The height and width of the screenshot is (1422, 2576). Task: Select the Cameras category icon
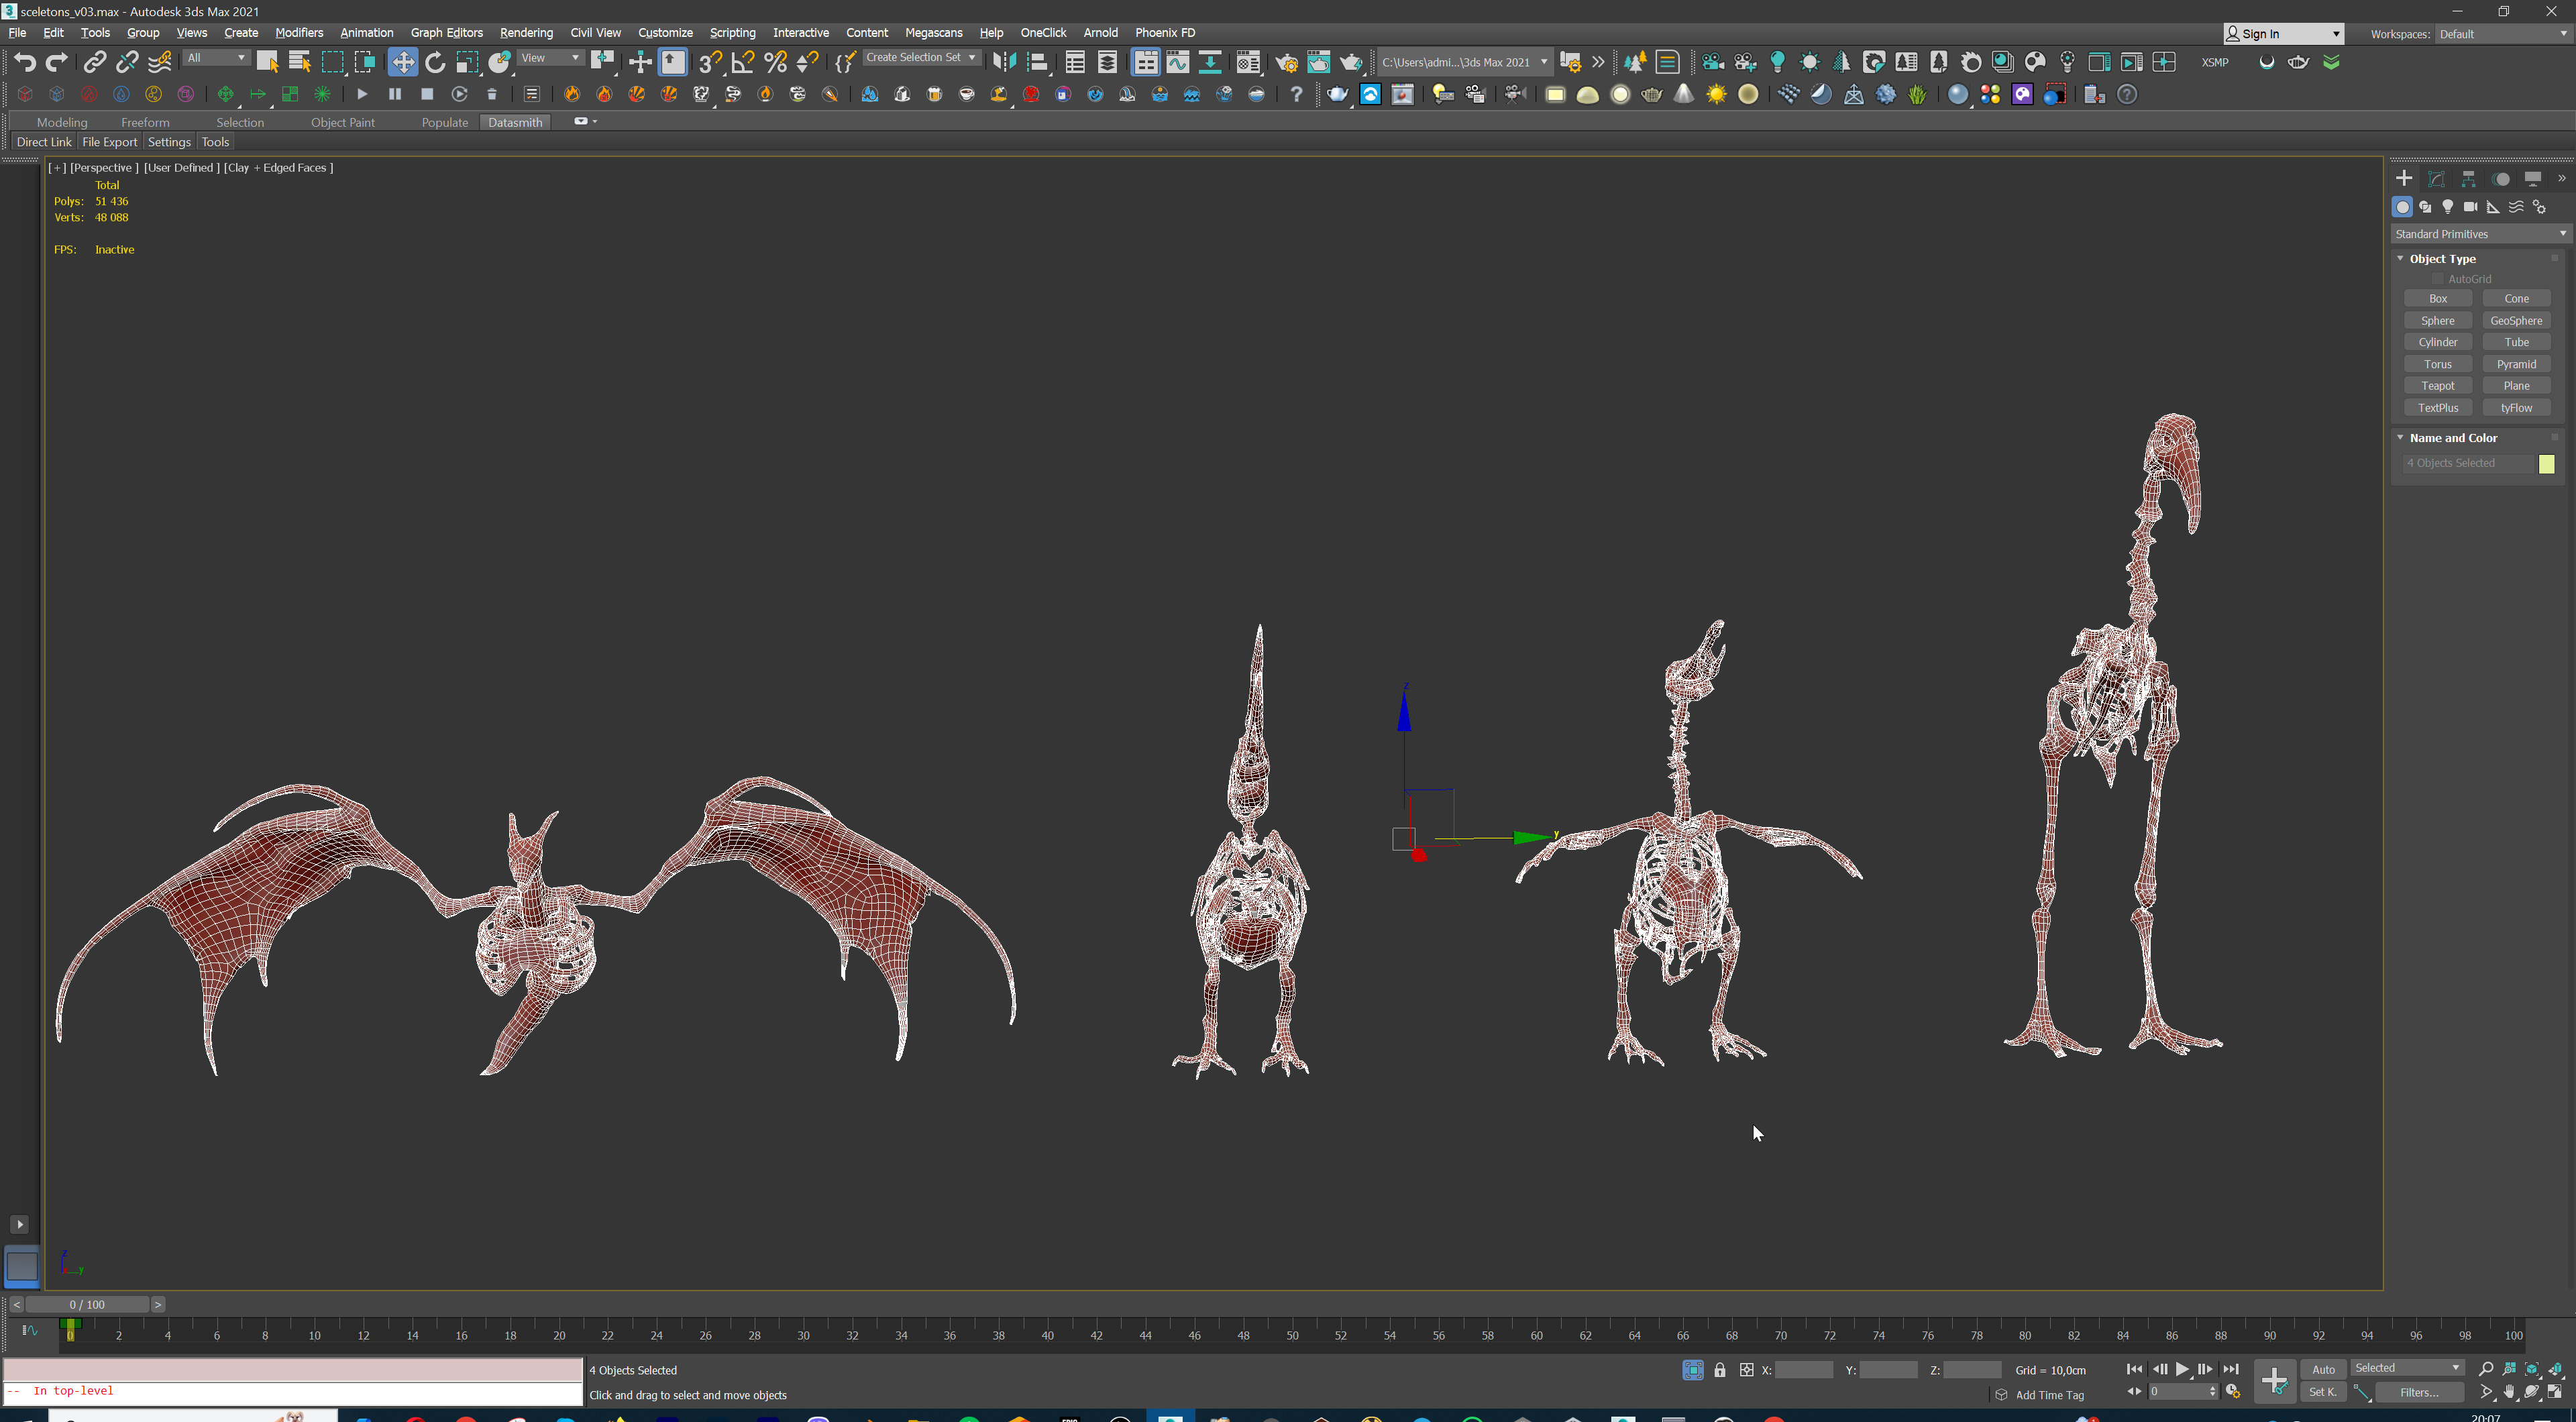click(2470, 207)
